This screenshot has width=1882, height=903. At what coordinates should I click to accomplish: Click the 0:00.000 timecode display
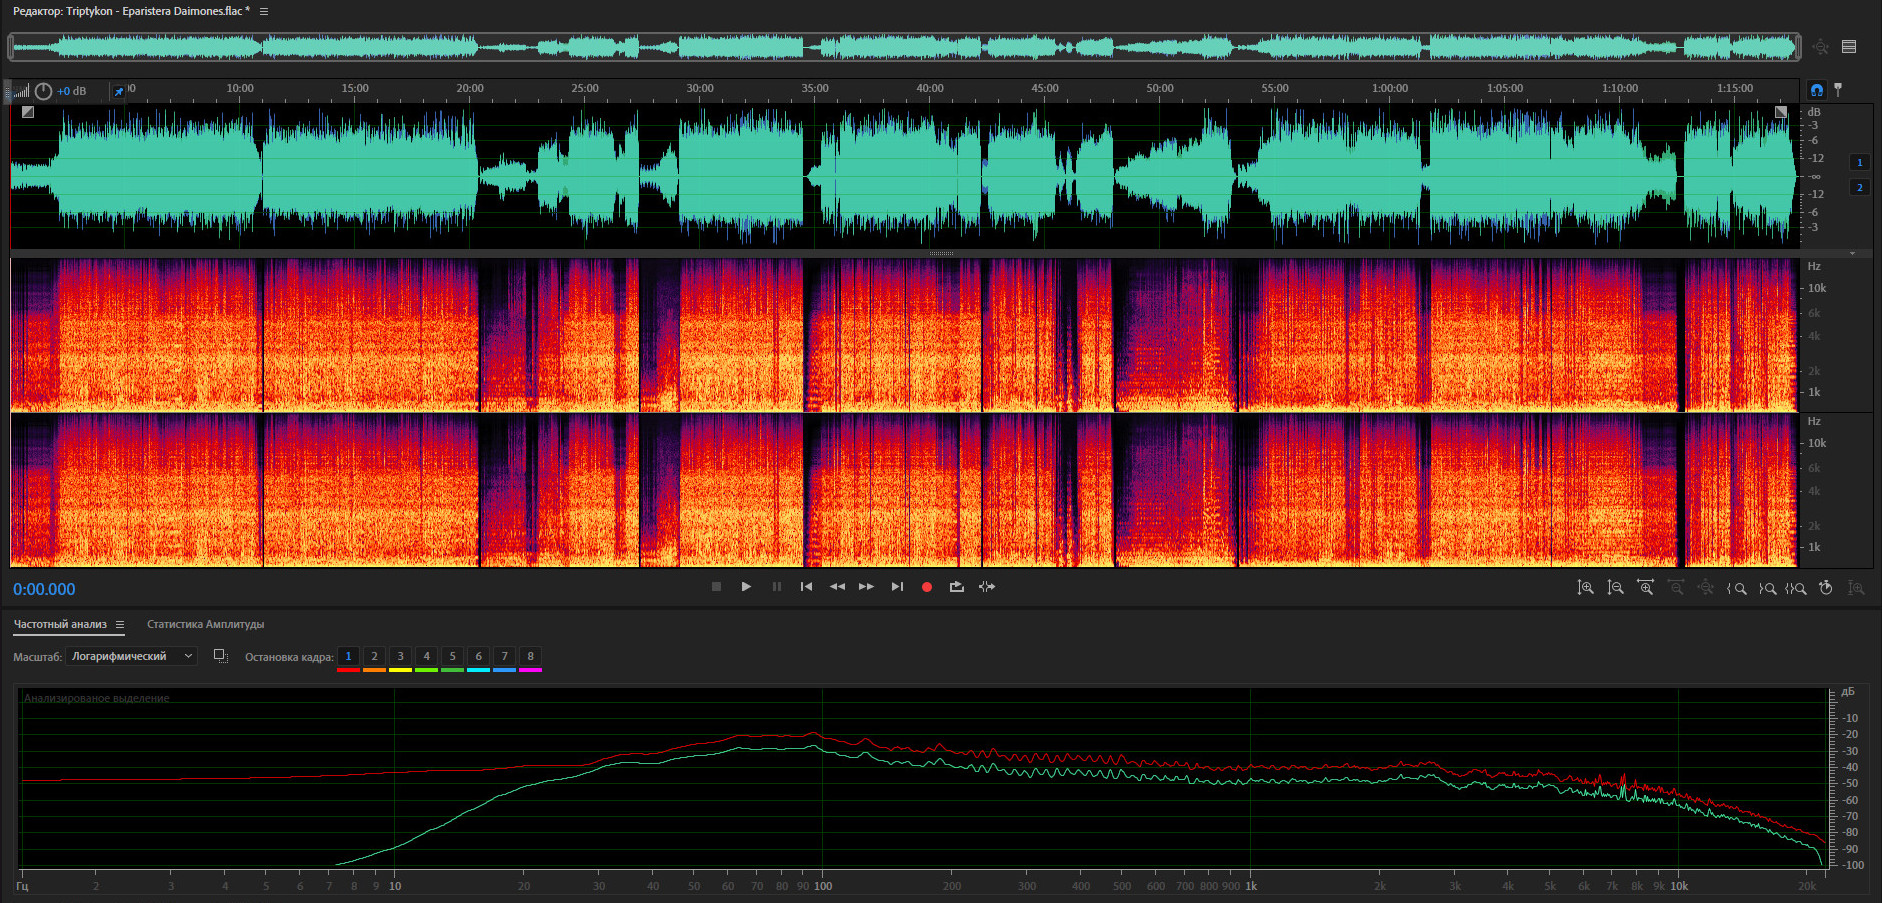click(x=44, y=589)
